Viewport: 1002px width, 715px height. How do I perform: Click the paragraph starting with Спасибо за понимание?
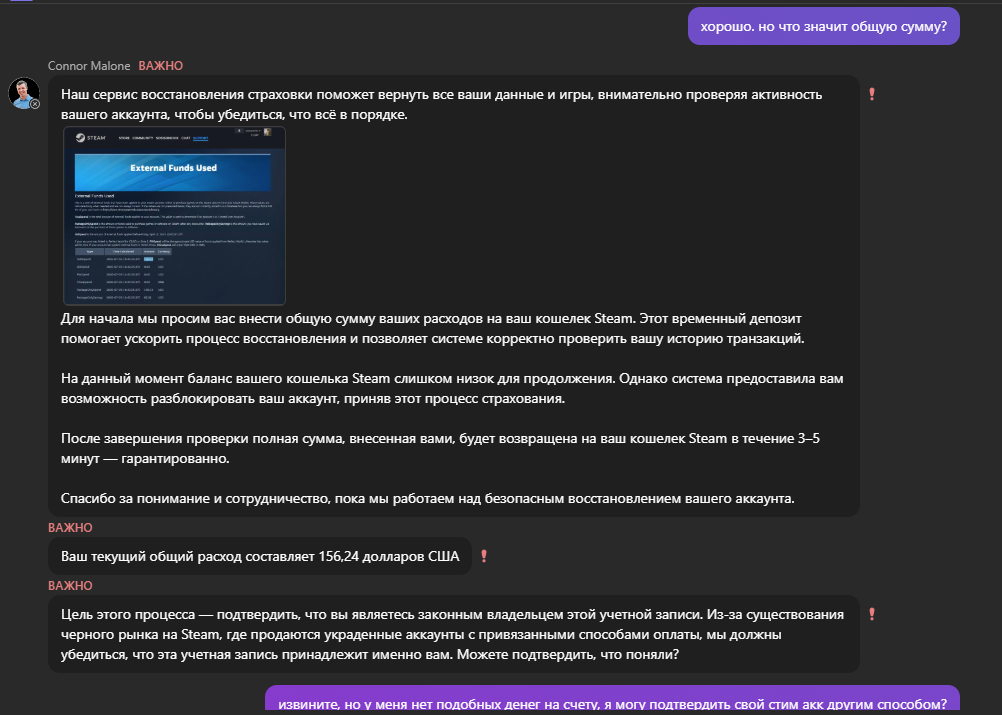tap(428, 498)
